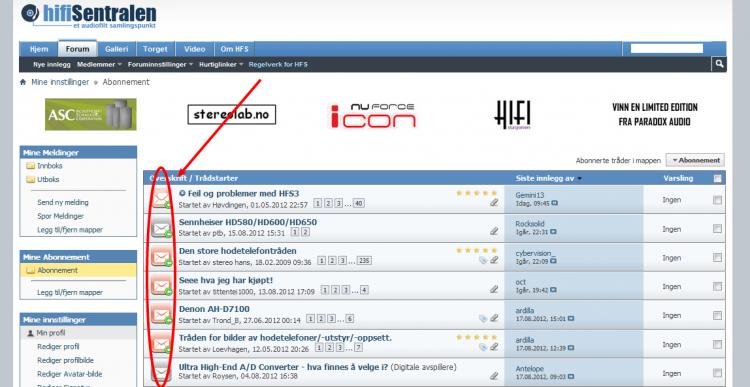Click envelope icon beside Denon AH-D7100 thread
The height and width of the screenshot is (387, 750).
pos(161,314)
